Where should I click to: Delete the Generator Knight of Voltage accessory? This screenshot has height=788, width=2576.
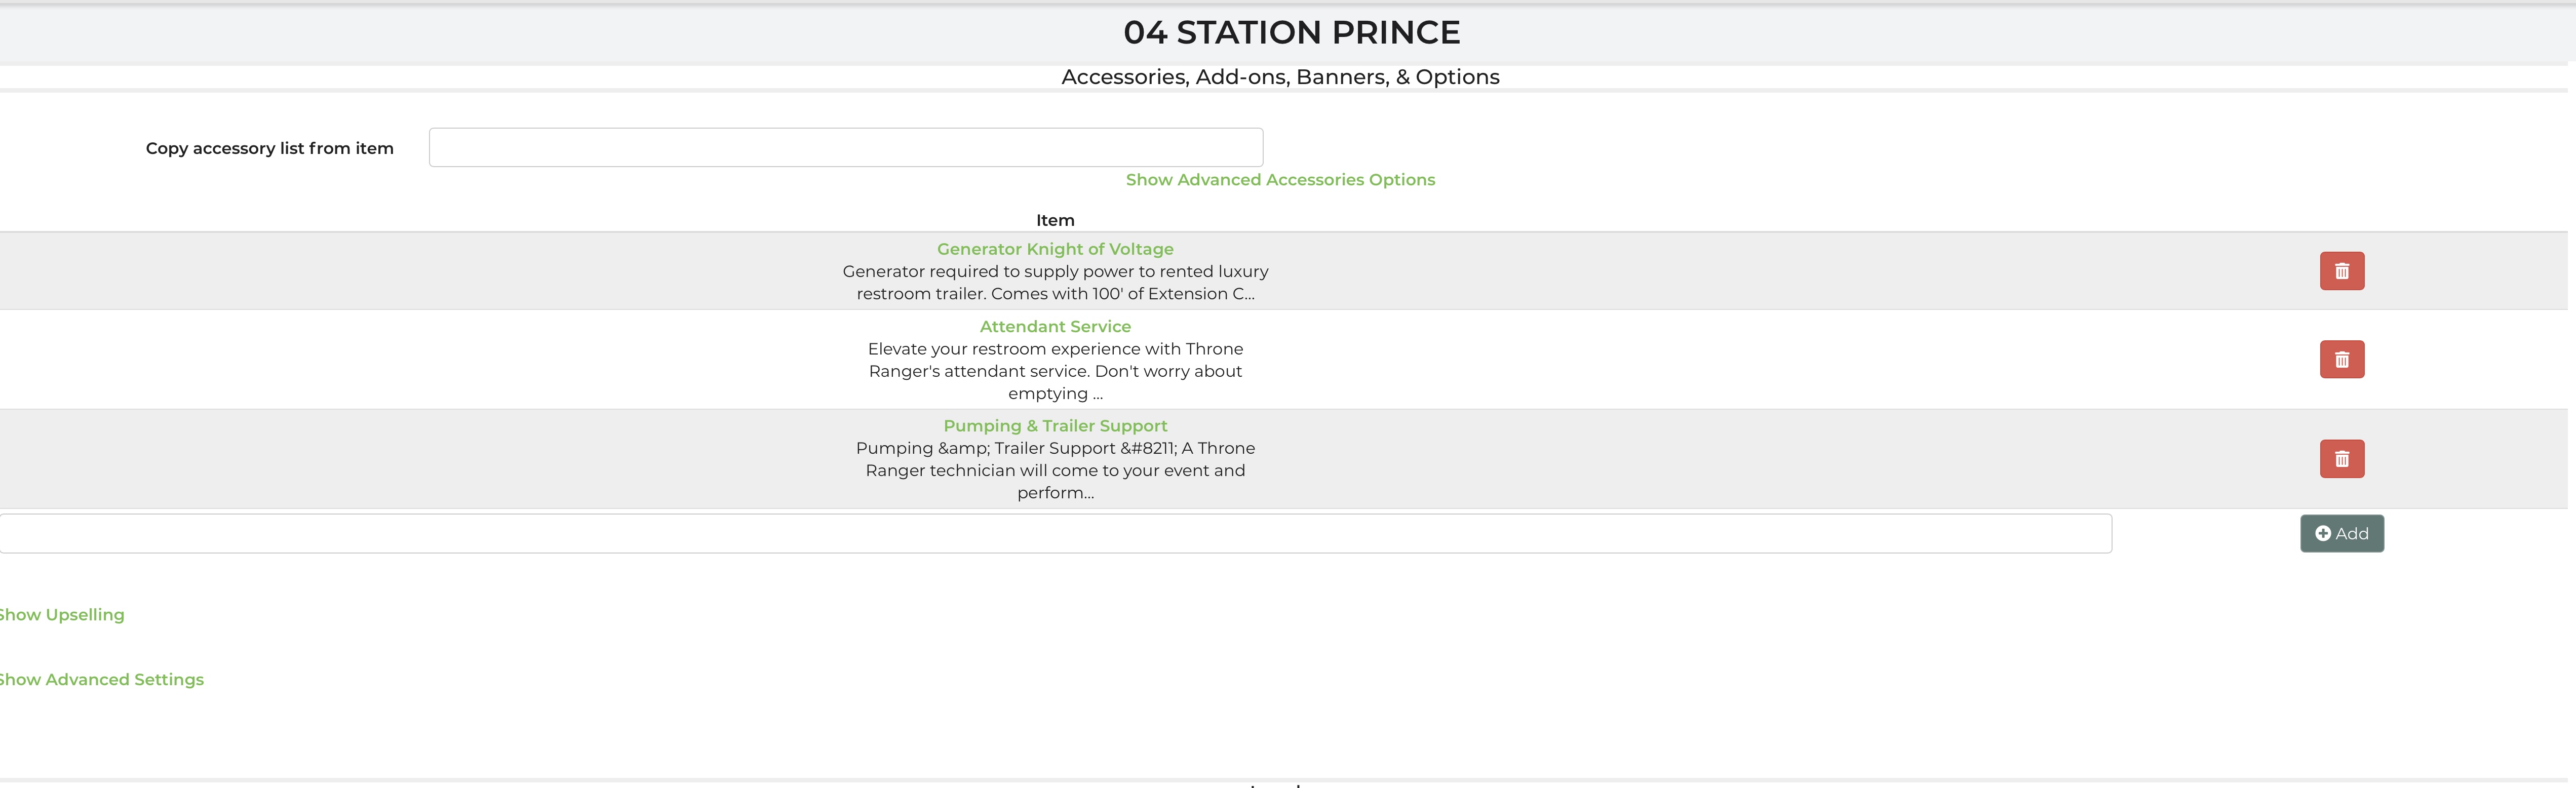(x=2341, y=271)
